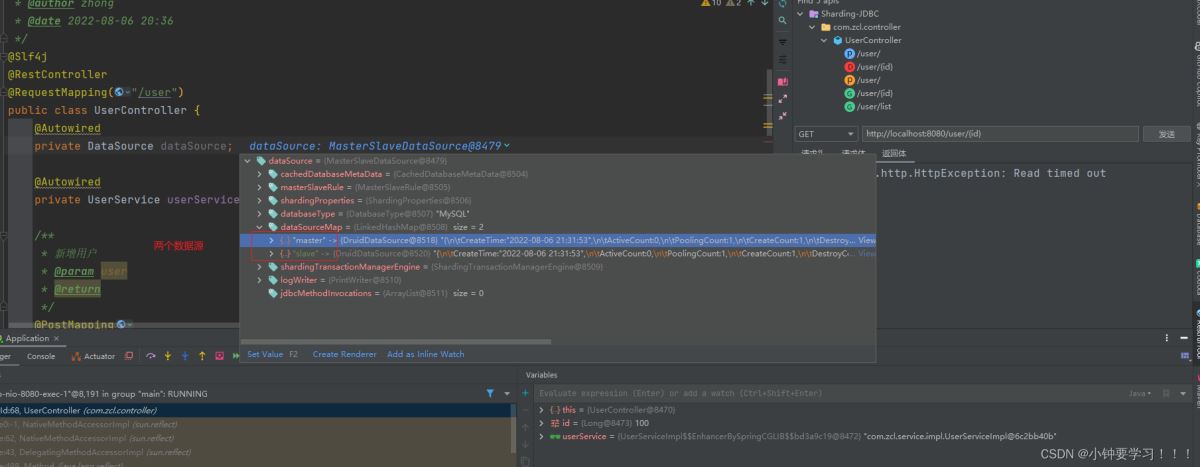
Task: Click the Step Over debugger icon
Action: [x=151, y=356]
